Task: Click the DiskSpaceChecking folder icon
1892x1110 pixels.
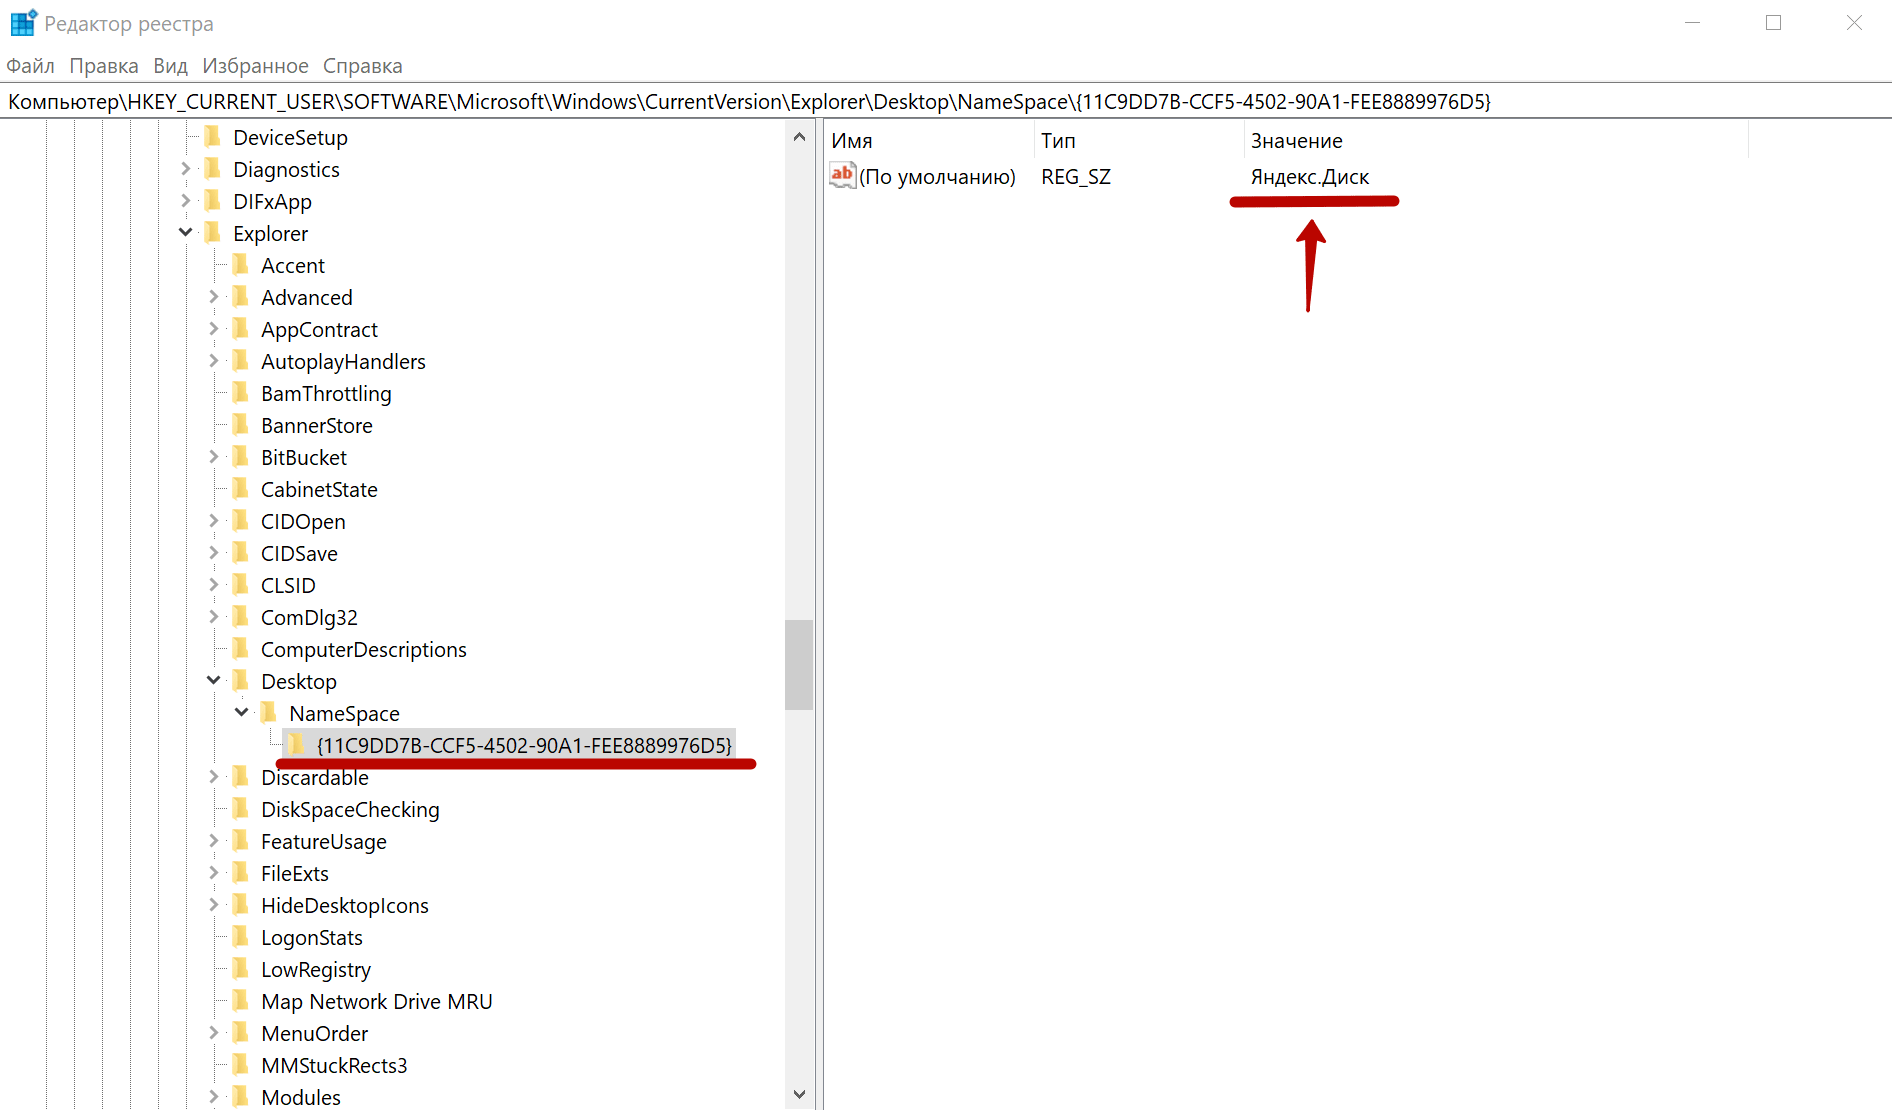Action: [240, 809]
